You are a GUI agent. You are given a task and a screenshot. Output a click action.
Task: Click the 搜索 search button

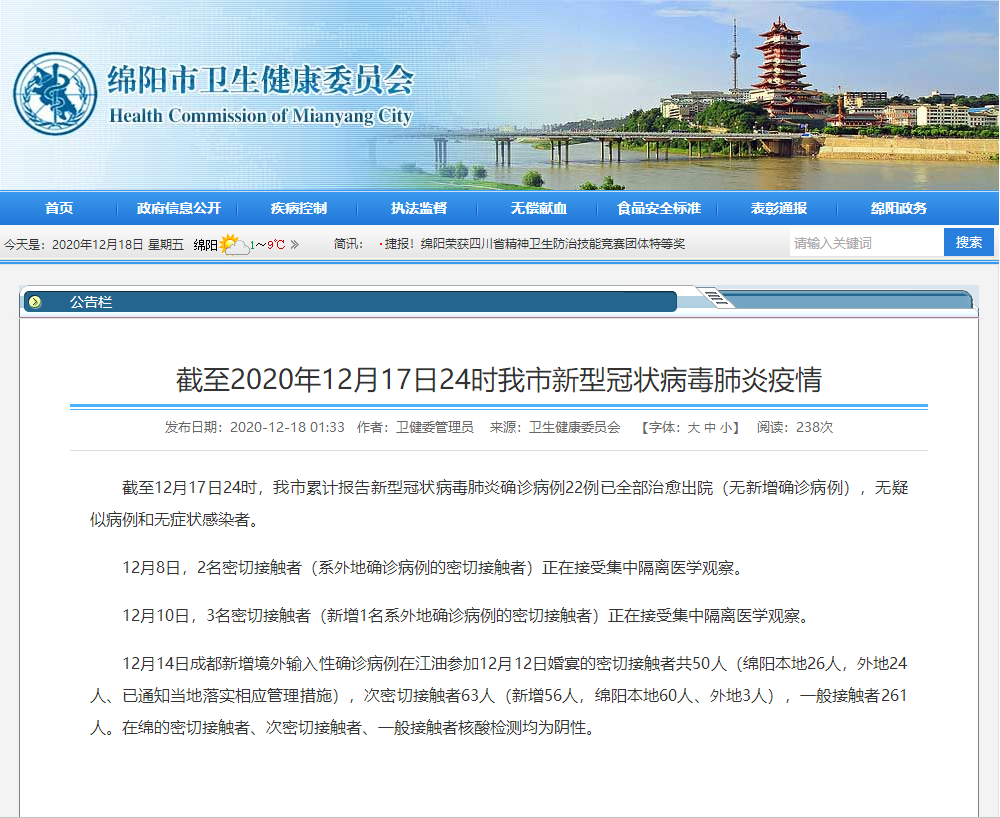click(x=969, y=242)
